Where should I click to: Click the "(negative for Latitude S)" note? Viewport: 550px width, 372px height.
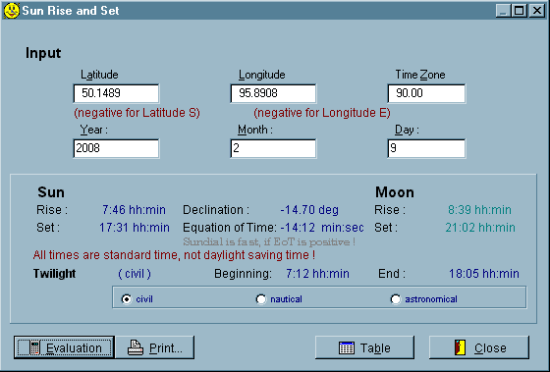click(137, 113)
